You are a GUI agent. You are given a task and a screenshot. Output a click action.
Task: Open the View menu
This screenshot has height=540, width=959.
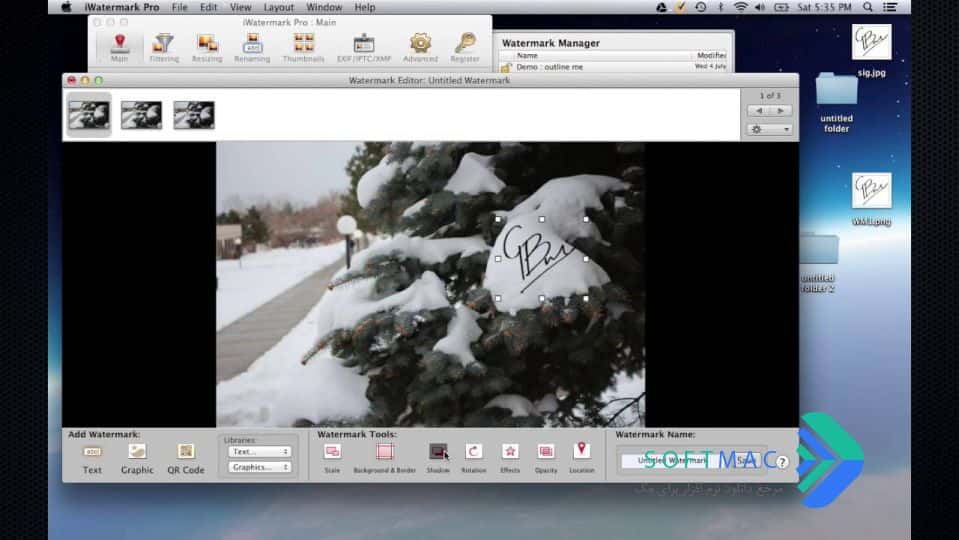pyautogui.click(x=240, y=7)
